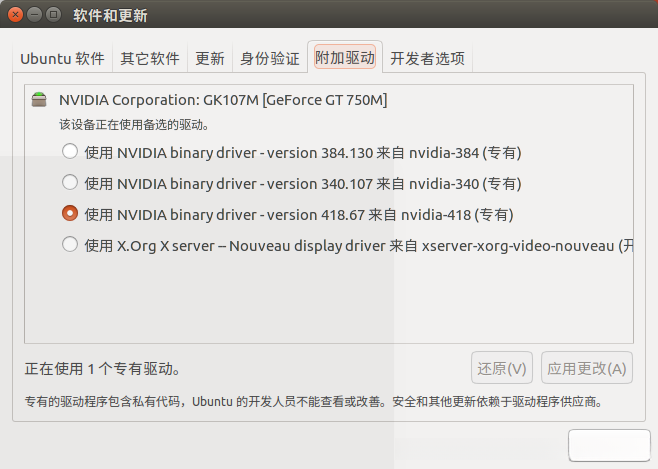Select NVIDIA driver version 384.130 radio button
658x469 pixels.
coord(70,153)
